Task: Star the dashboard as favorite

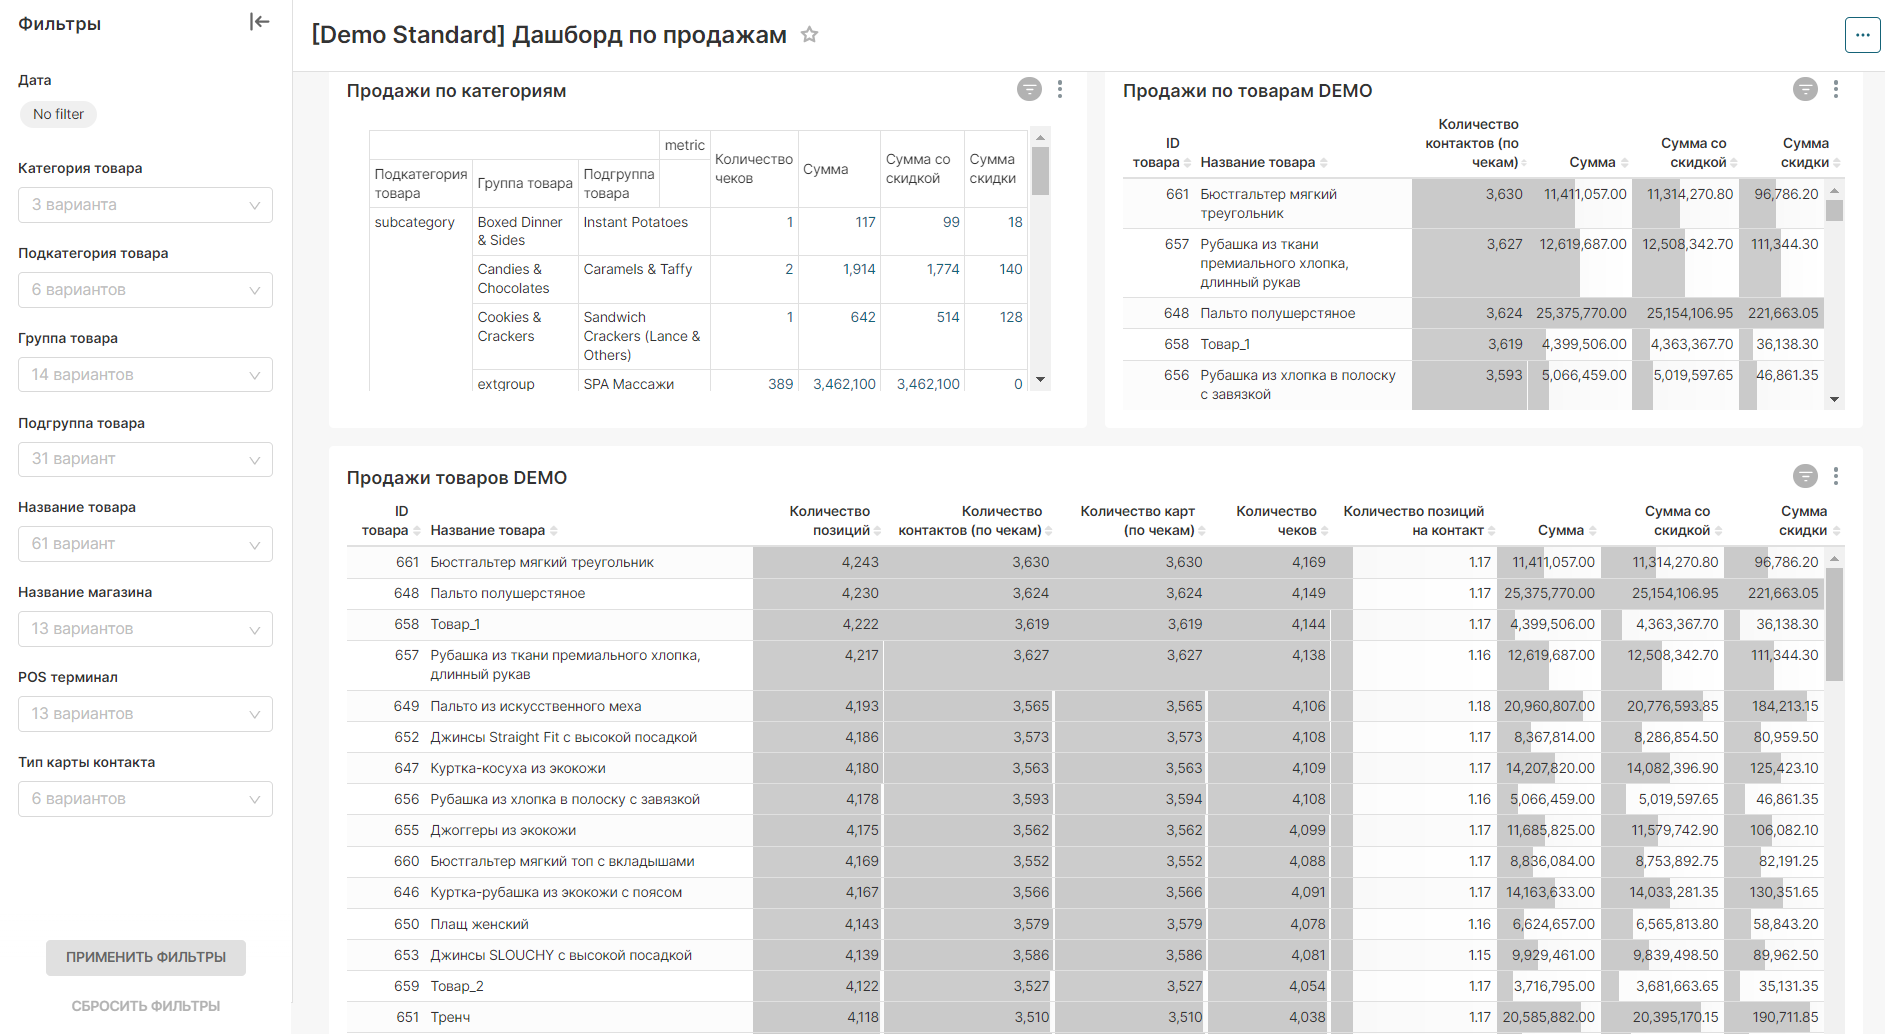Action: click(x=809, y=35)
